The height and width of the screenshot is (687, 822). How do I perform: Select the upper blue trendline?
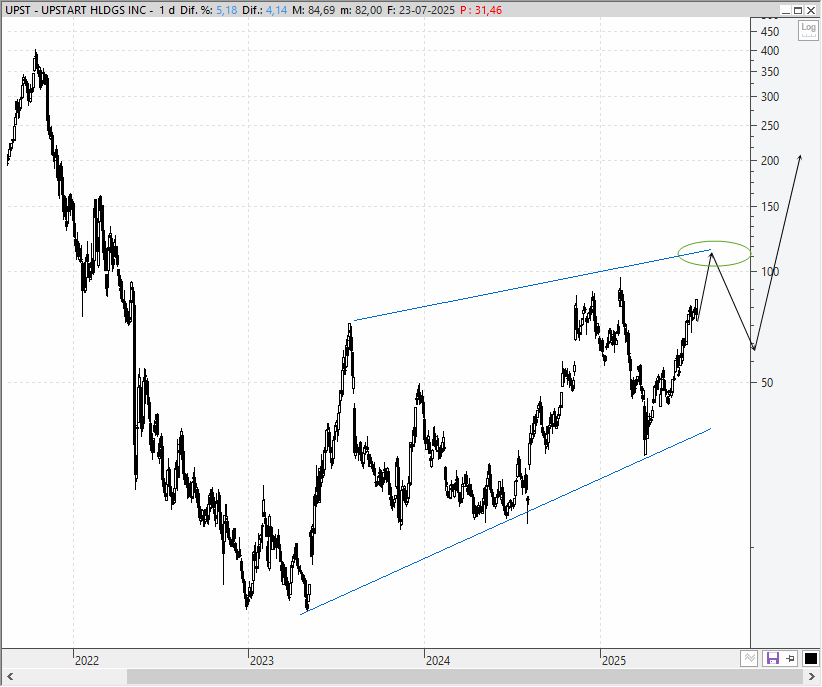(x=532, y=285)
